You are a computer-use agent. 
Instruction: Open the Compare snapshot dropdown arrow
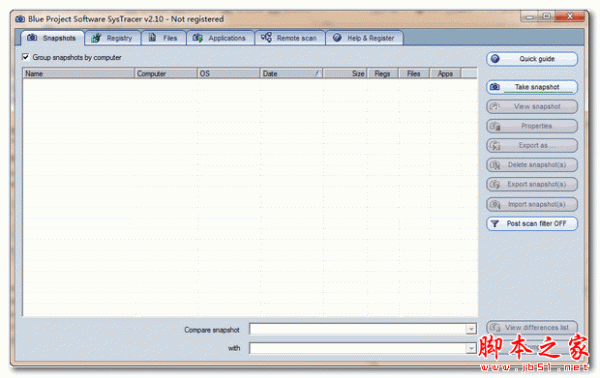(x=471, y=329)
